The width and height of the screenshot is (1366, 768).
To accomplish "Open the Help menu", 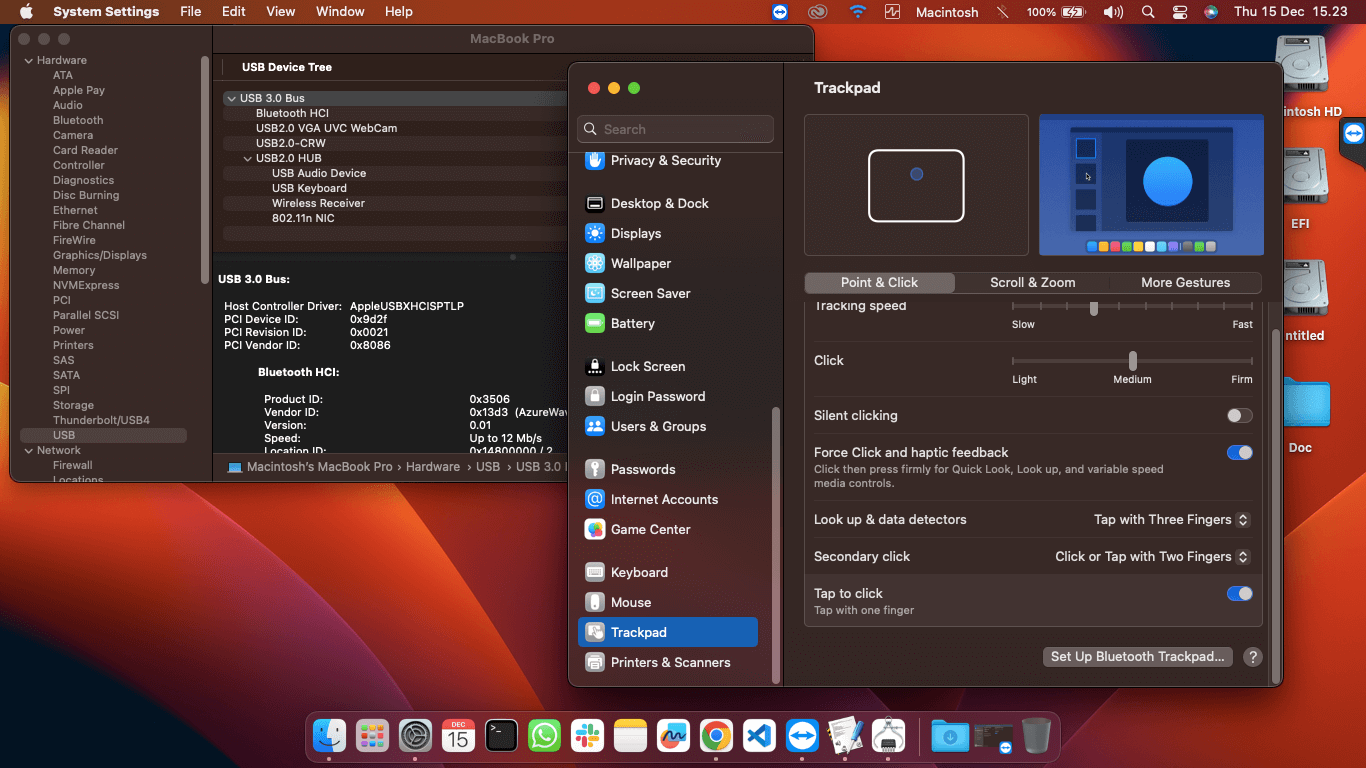I will click(398, 12).
